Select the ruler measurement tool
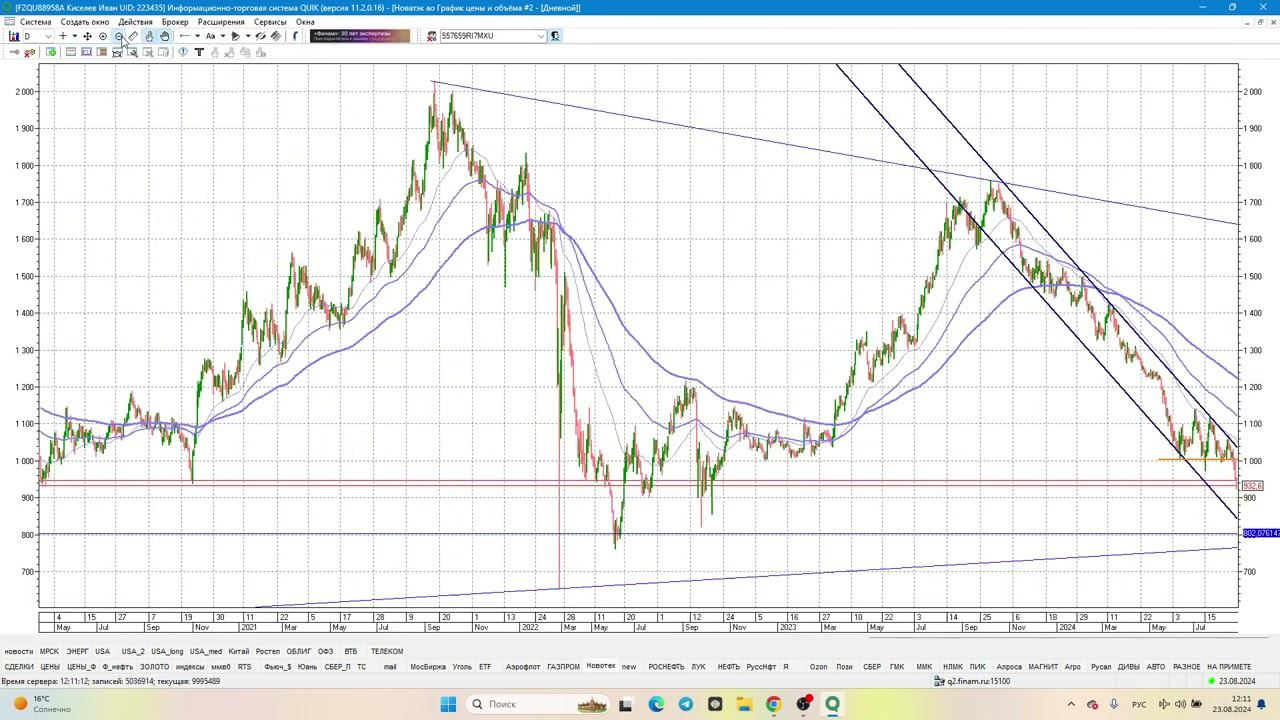This screenshot has width=1280, height=720. [133, 36]
